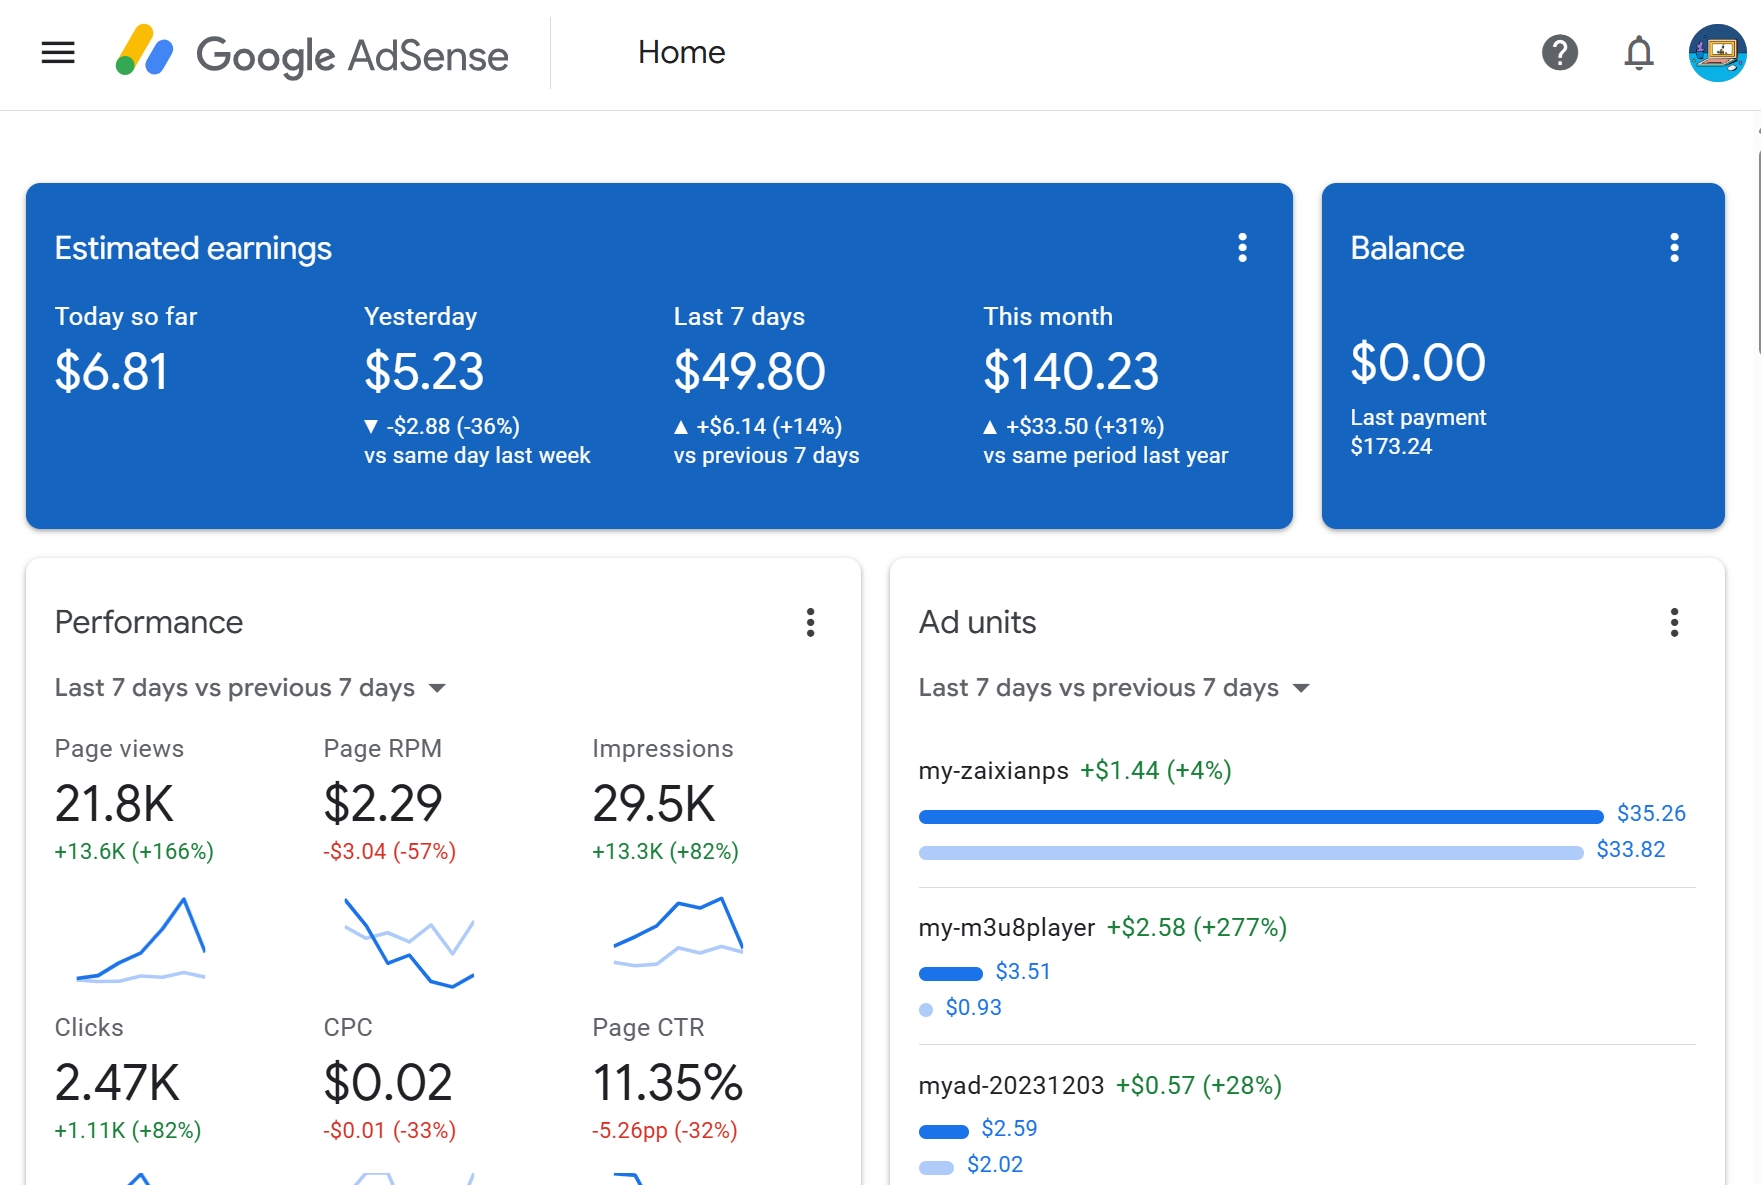The image size is (1761, 1185).
Task: Click the my-m3u8player ad unit name
Action: [1006, 928]
